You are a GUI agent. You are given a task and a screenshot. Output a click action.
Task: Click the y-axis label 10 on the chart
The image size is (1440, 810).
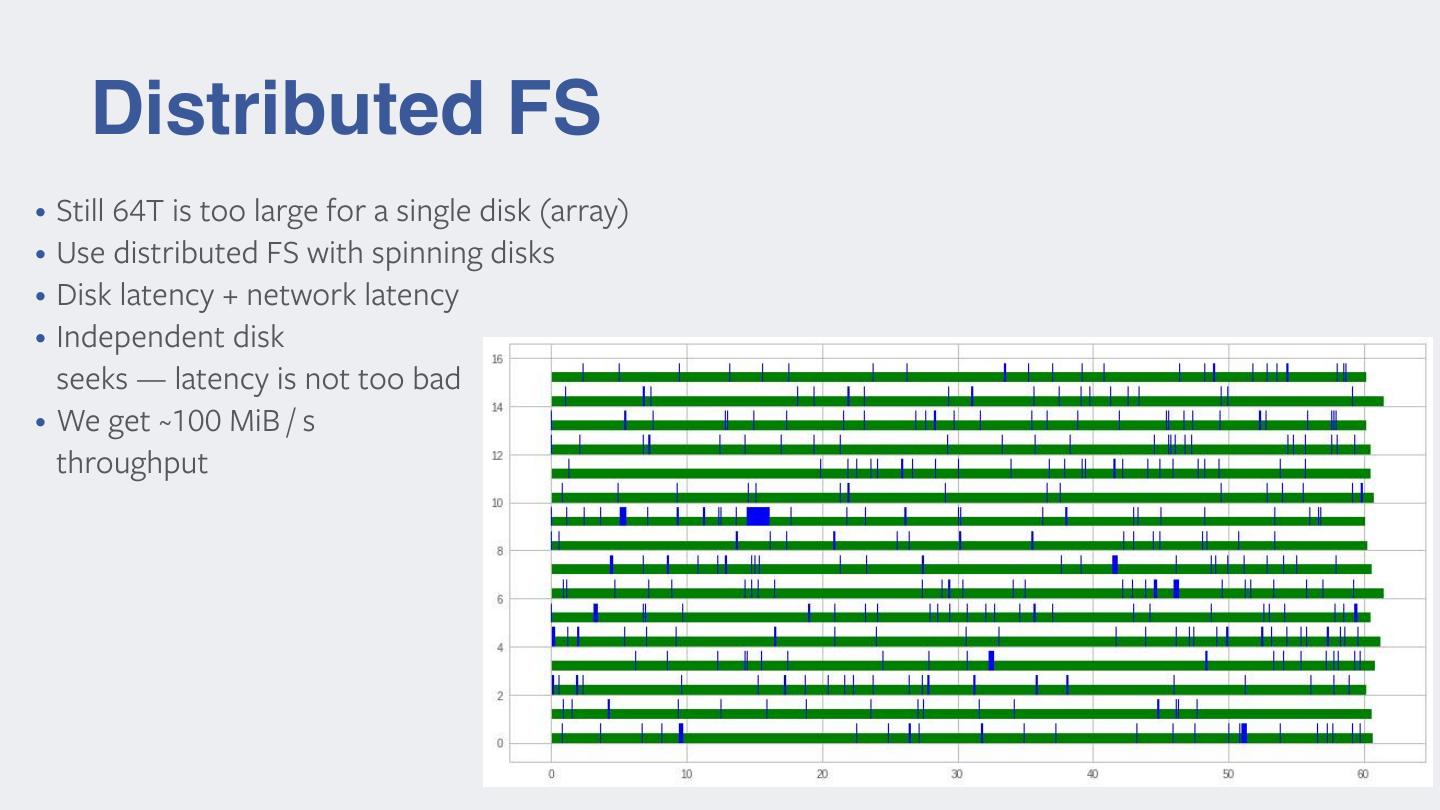(498, 503)
